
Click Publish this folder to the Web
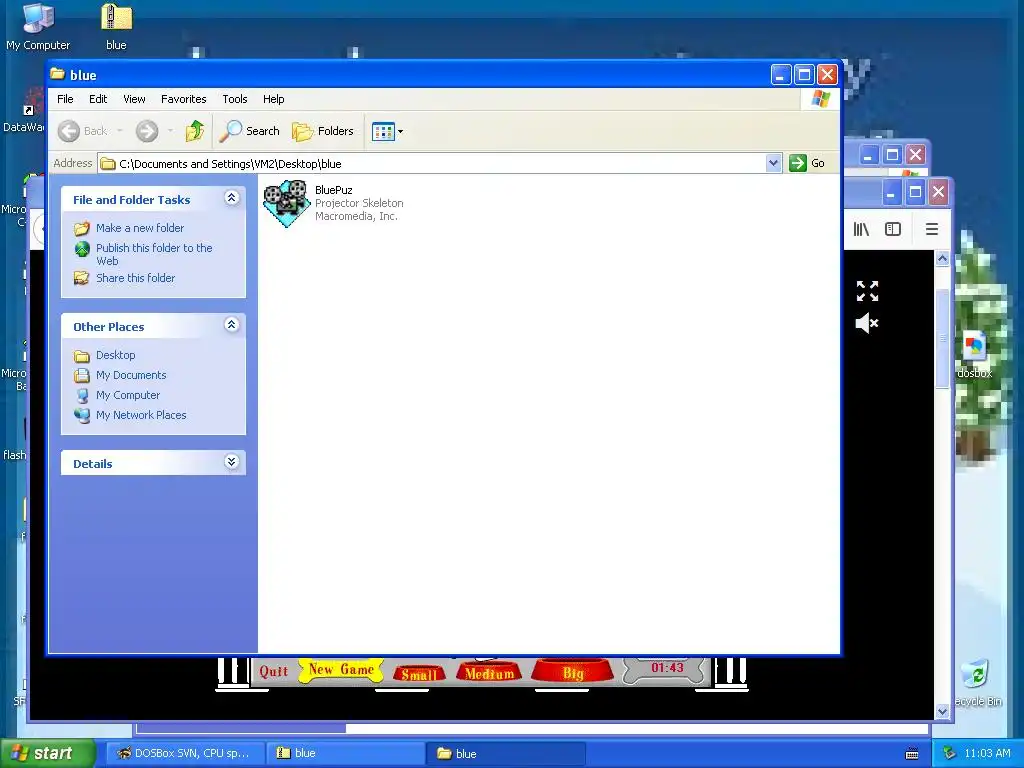(x=154, y=254)
